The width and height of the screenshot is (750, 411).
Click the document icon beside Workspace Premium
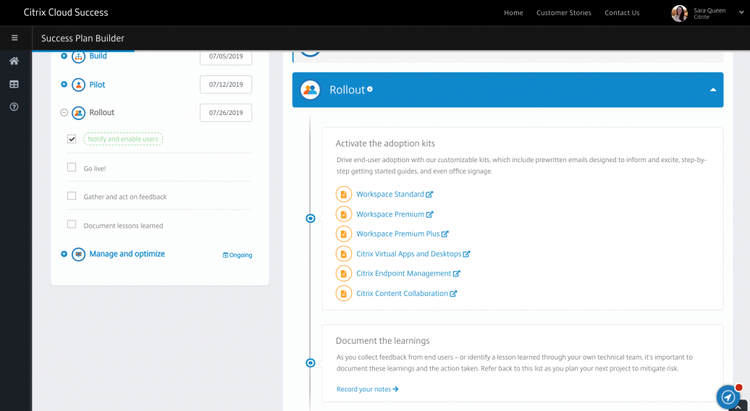(x=343, y=214)
